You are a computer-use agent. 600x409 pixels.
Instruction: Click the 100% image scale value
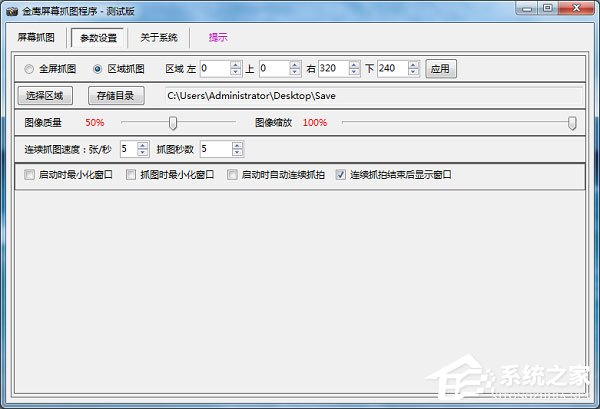coord(315,123)
